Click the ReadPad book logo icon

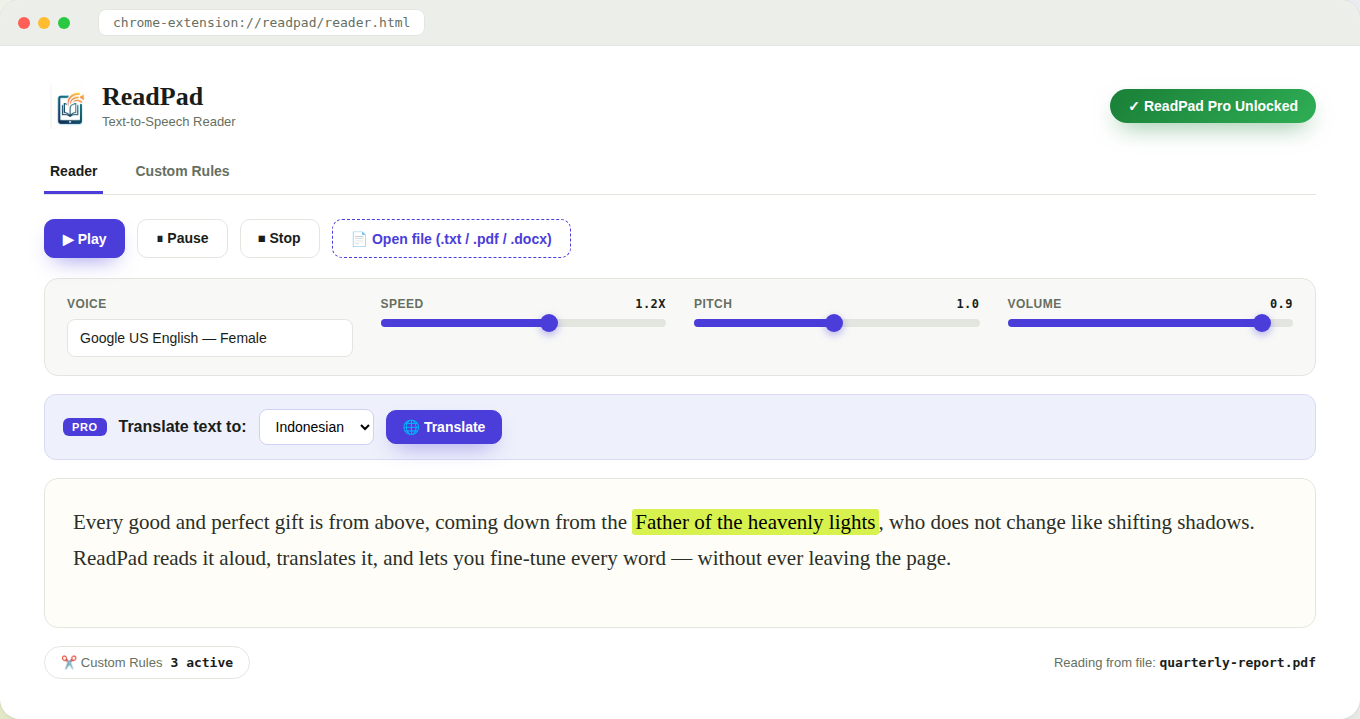(x=70, y=107)
